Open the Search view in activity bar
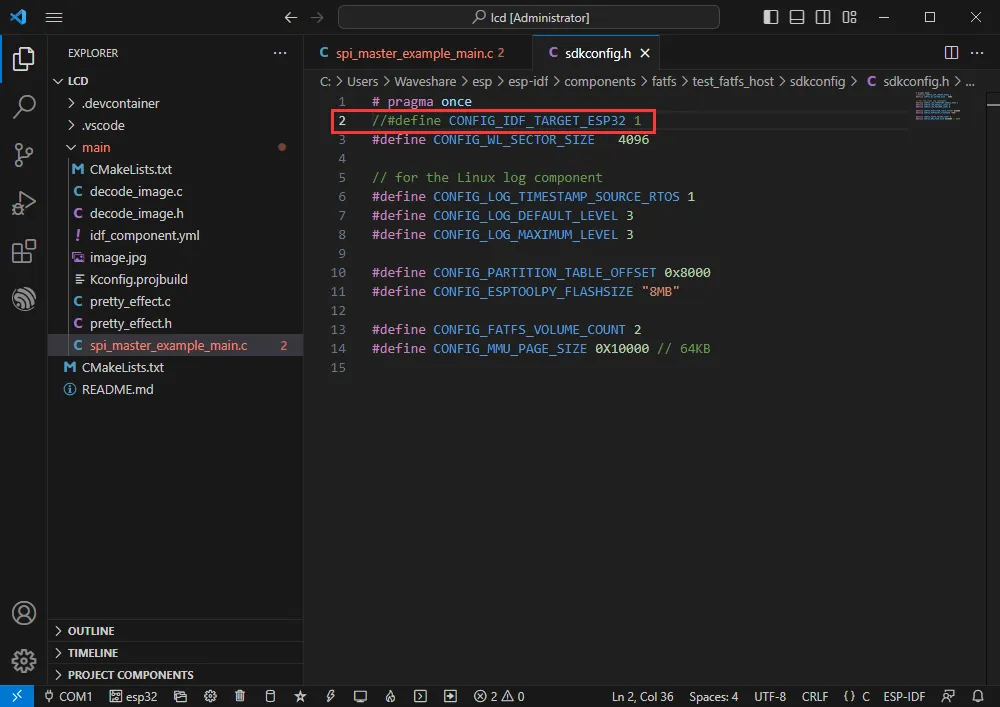The height and width of the screenshot is (707, 1000). tap(23, 107)
